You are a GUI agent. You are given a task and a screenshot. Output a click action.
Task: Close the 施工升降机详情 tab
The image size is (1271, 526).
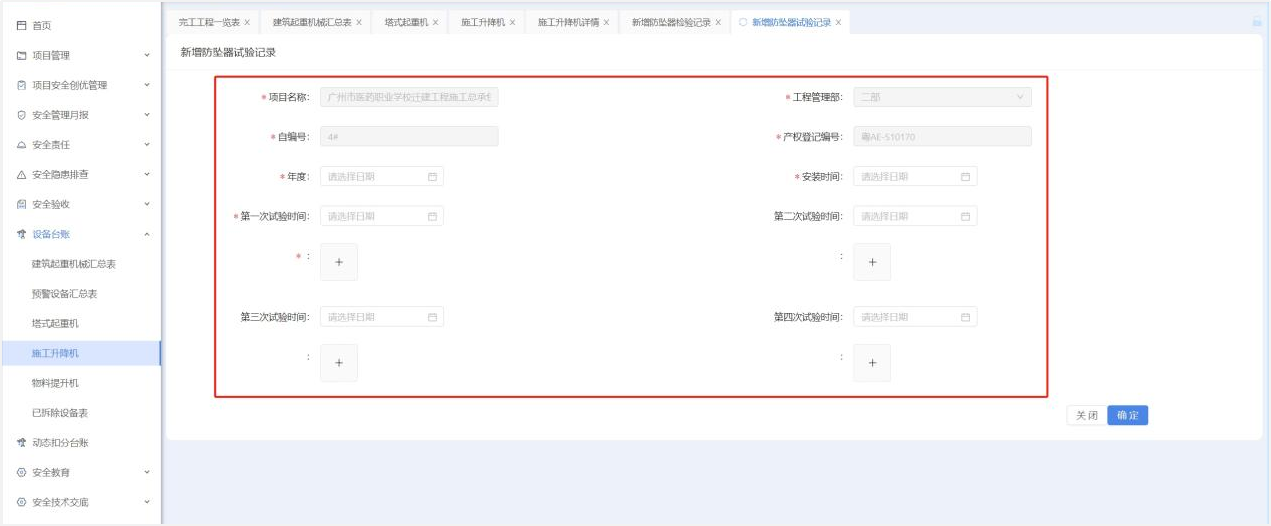pos(606,22)
